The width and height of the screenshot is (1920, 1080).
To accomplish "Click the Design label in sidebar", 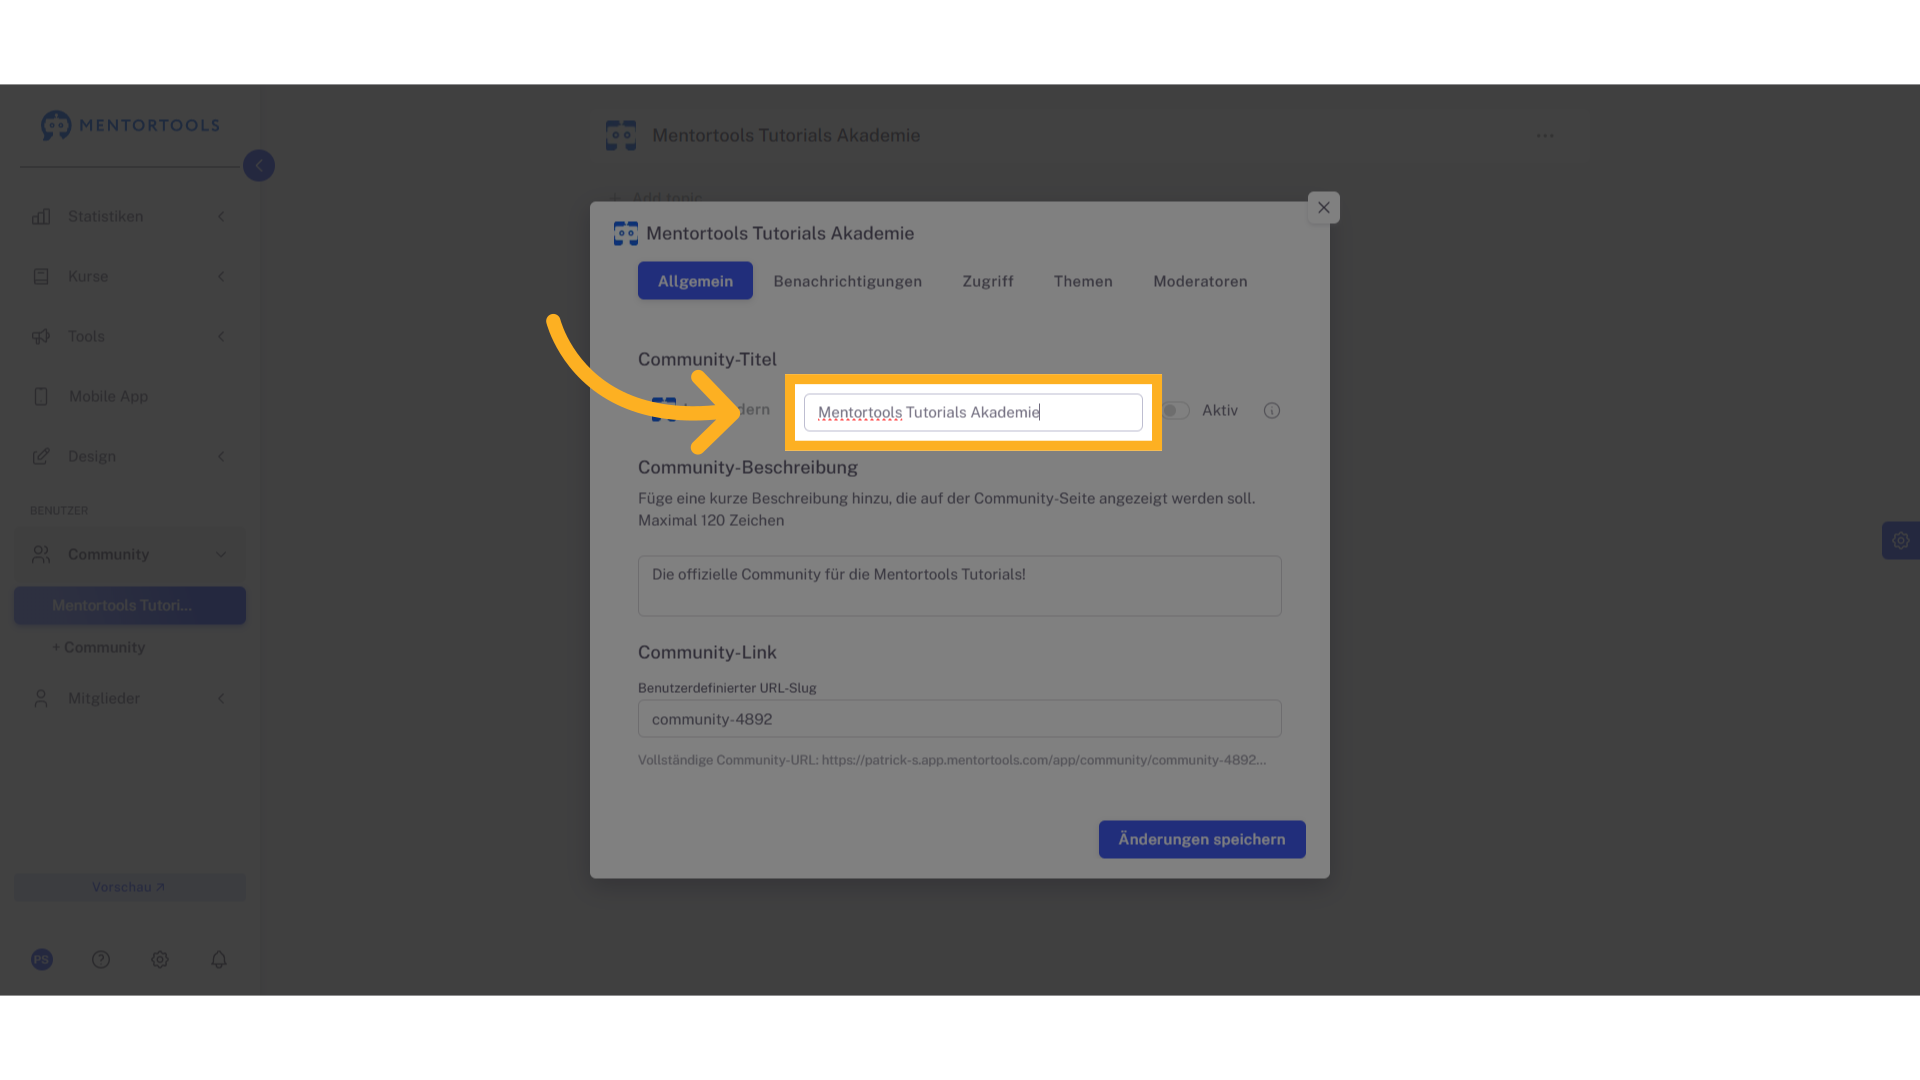I will pos(92,457).
